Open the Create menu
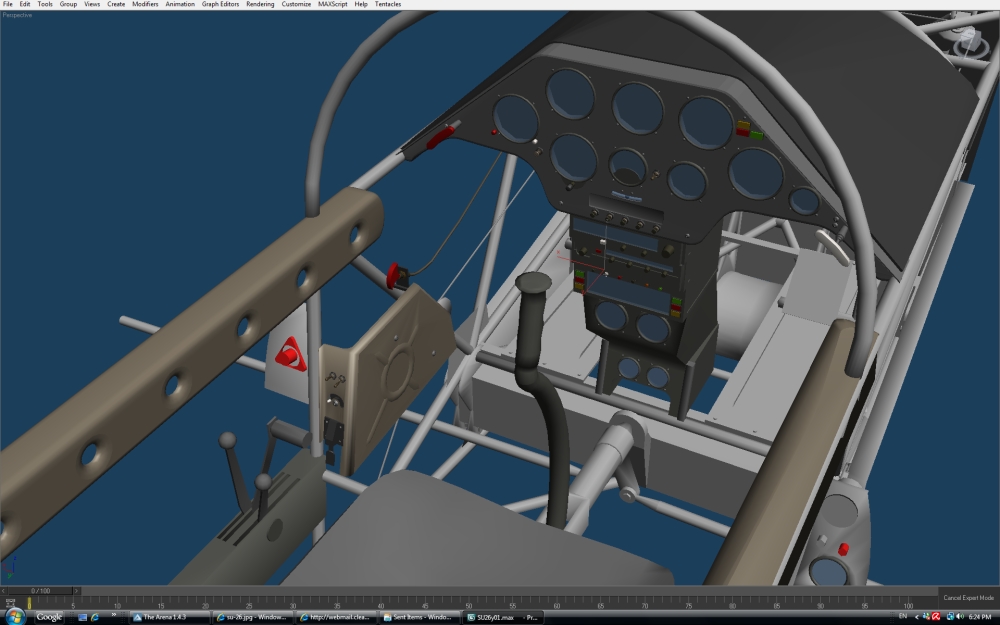Image resolution: width=1000 pixels, height=625 pixels. [x=116, y=4]
